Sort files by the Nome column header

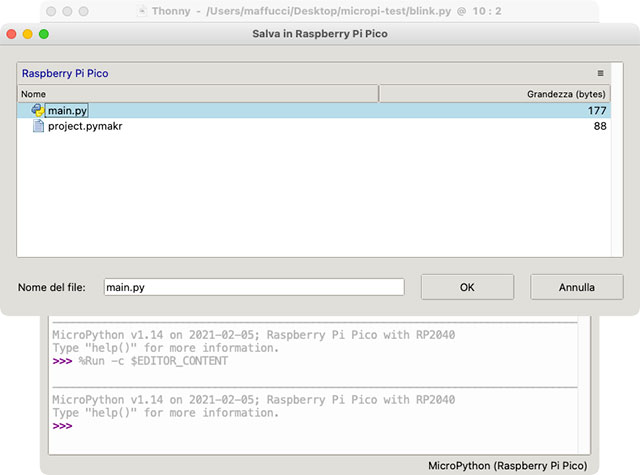coord(197,93)
